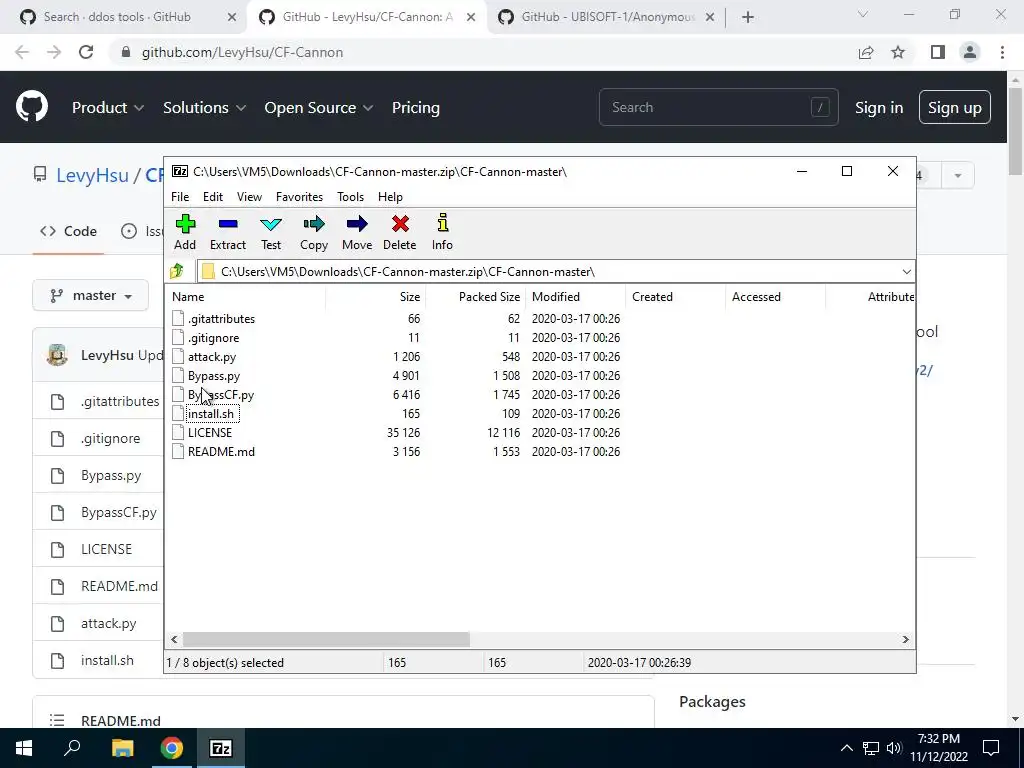Open Windows taskbar search

(72, 748)
